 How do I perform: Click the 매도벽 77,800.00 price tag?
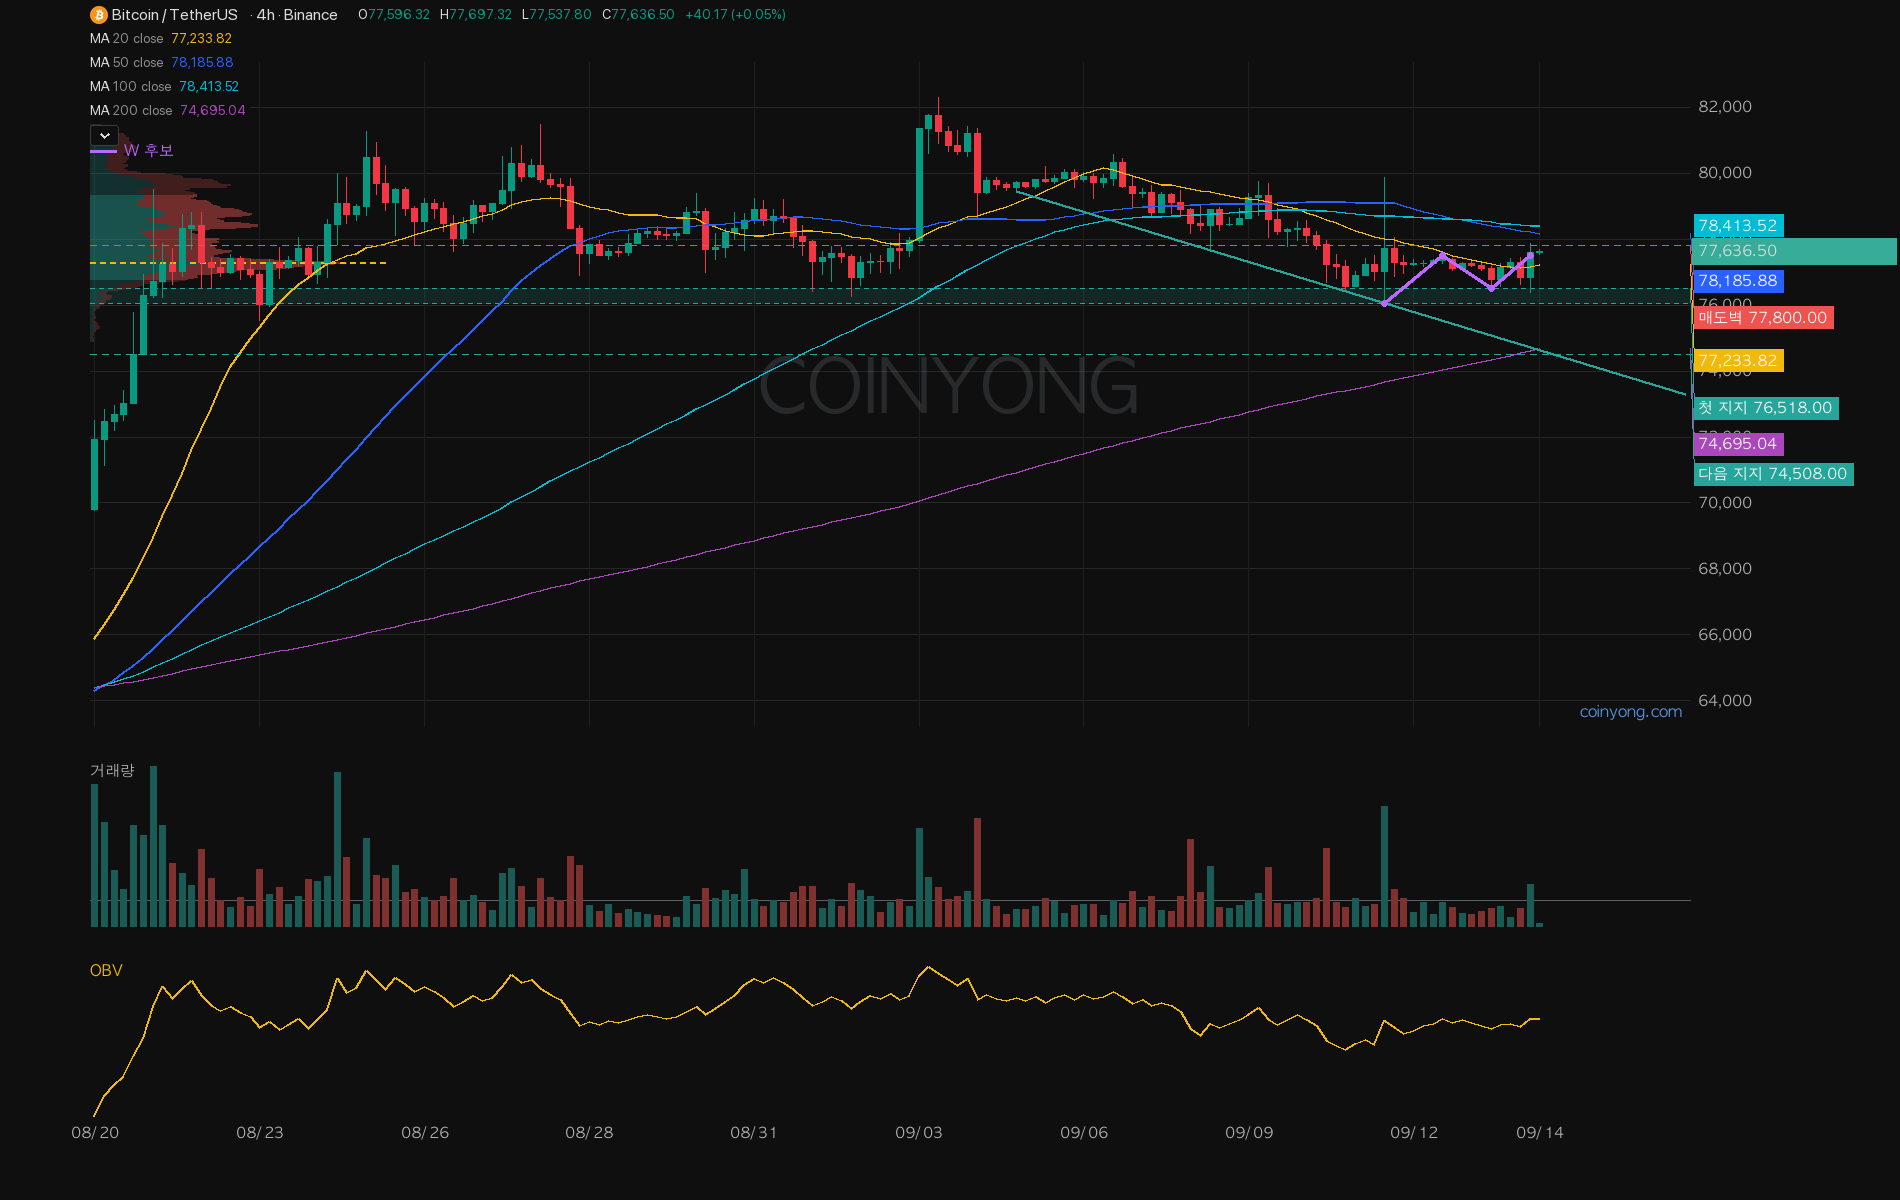[1763, 318]
